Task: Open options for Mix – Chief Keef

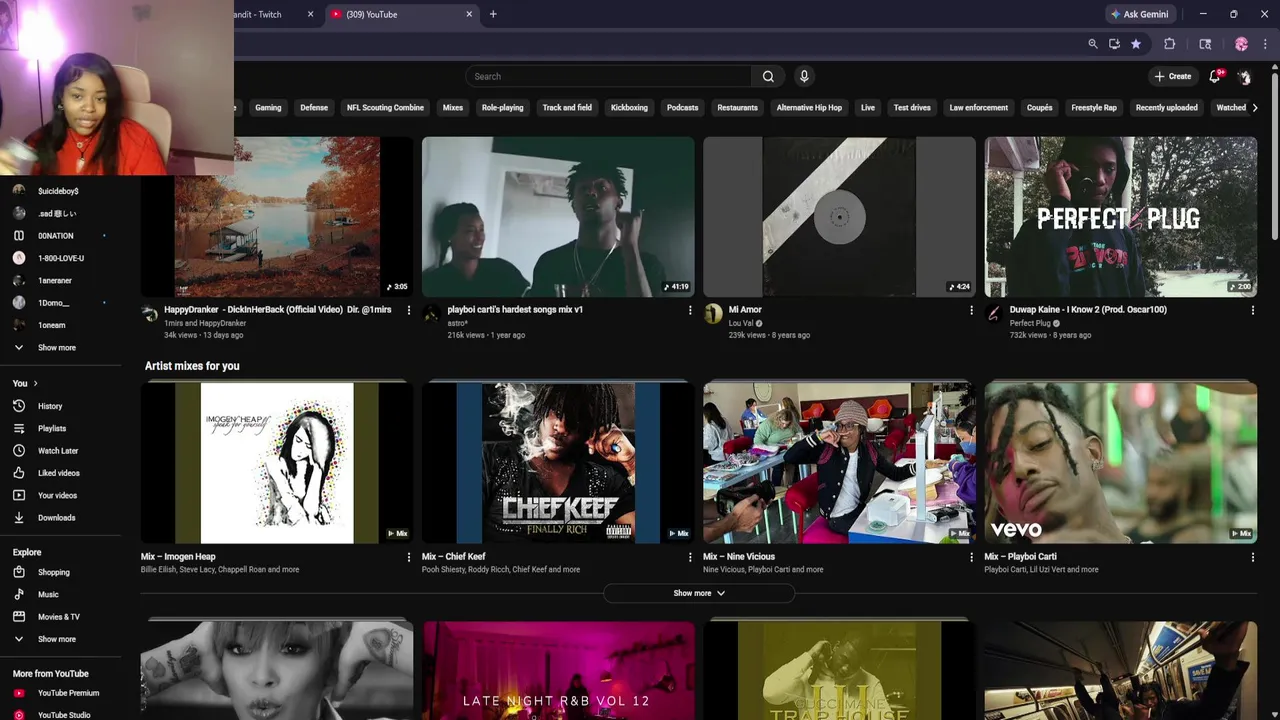Action: pos(689,557)
